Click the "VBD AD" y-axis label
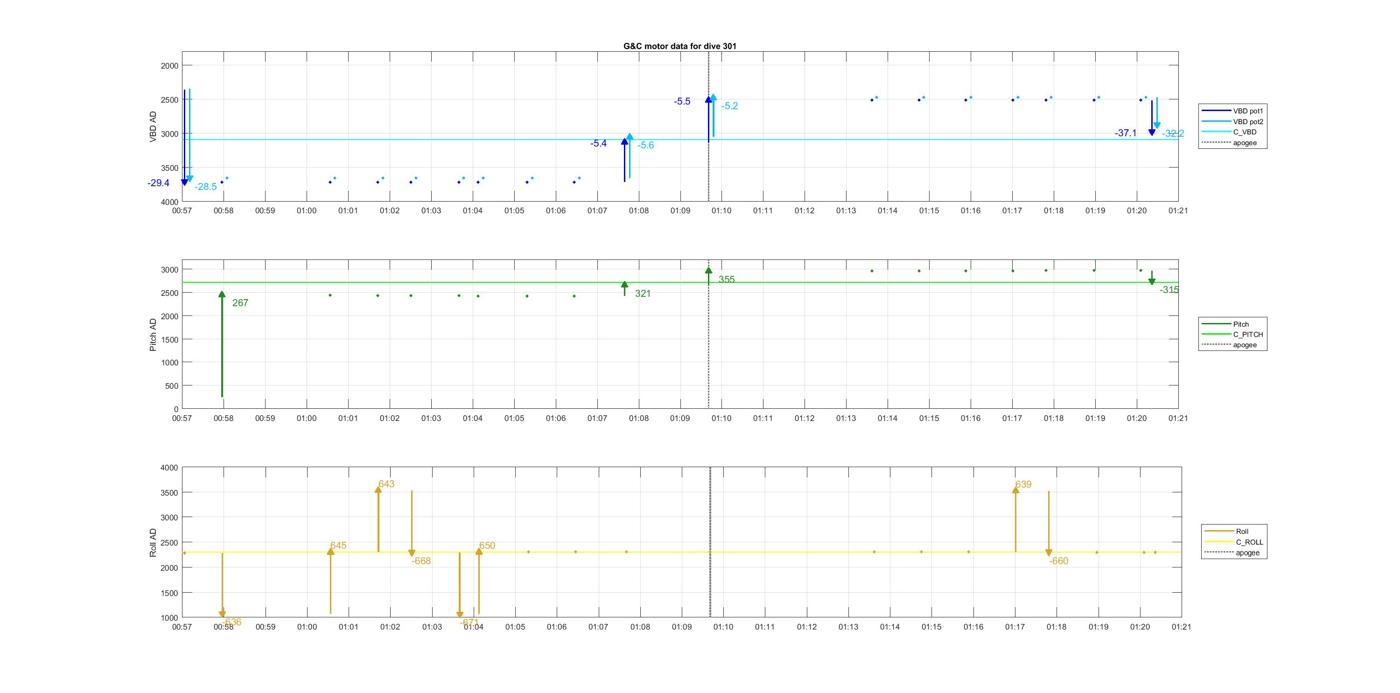 tap(154, 126)
